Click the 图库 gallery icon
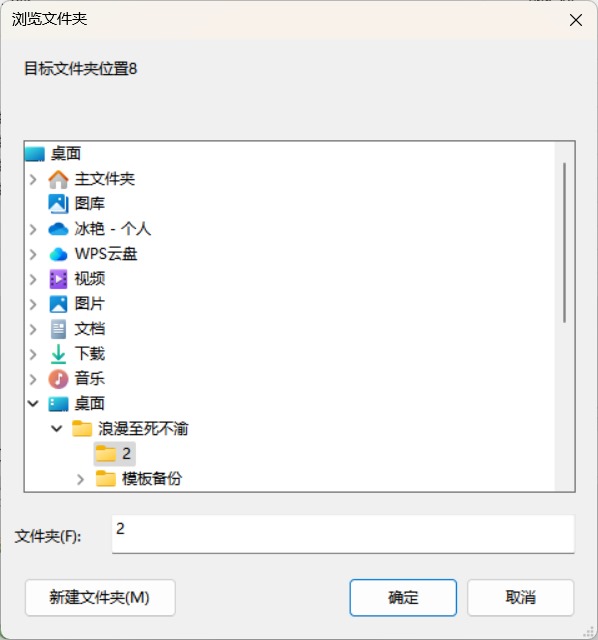This screenshot has width=598, height=640. [x=58, y=204]
